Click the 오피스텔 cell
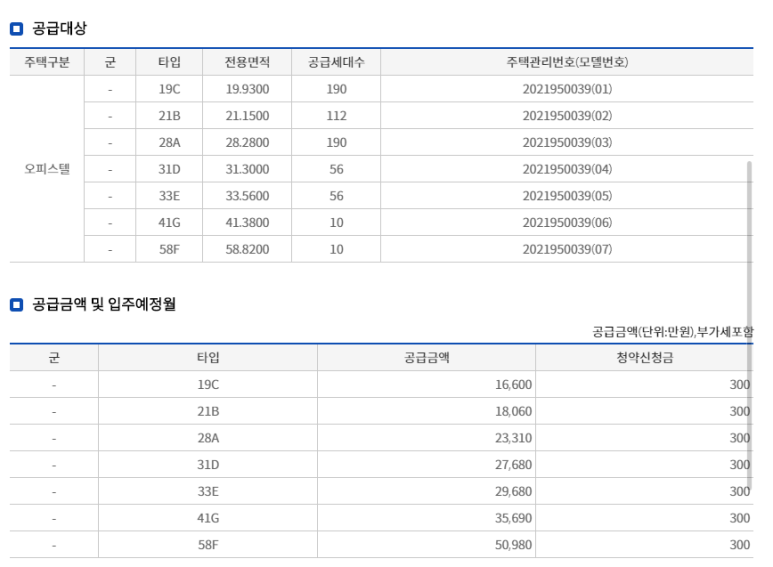 coord(47,169)
